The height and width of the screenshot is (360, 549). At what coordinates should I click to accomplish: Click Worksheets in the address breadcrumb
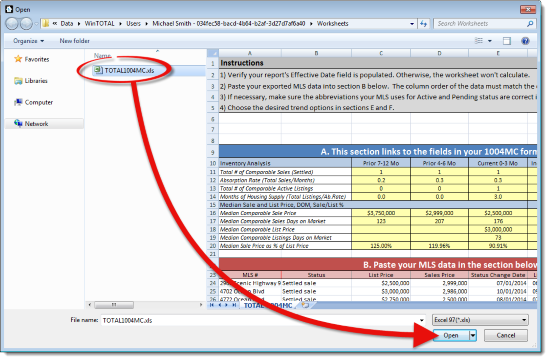point(332,24)
